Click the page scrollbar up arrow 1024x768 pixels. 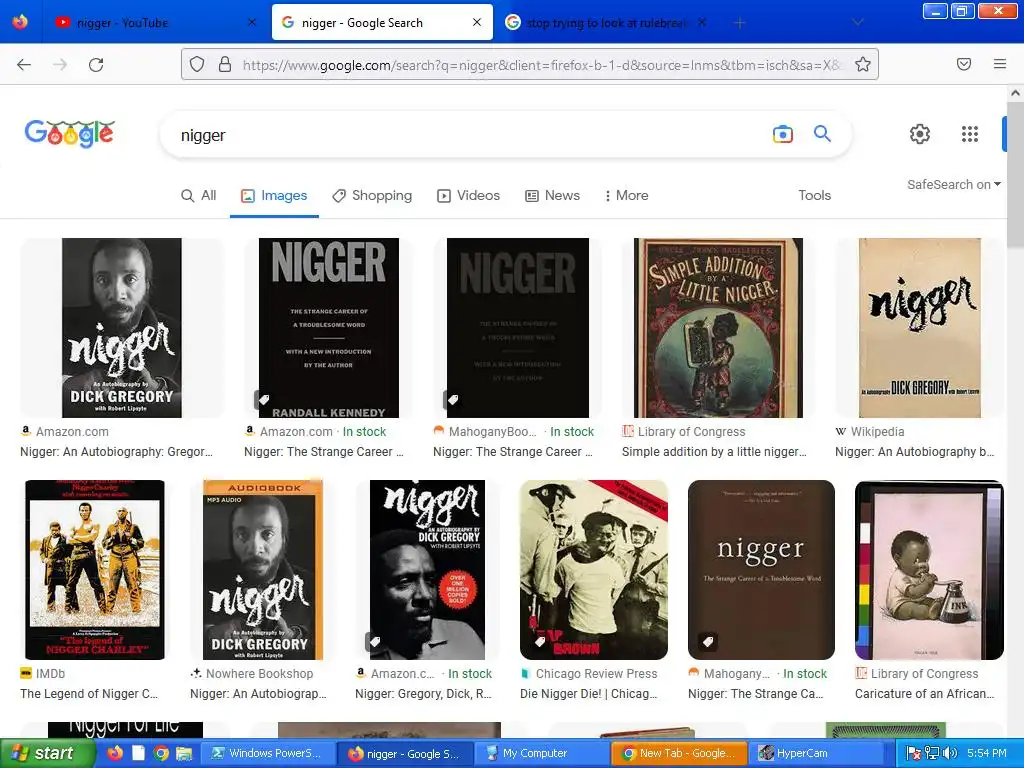1015,93
